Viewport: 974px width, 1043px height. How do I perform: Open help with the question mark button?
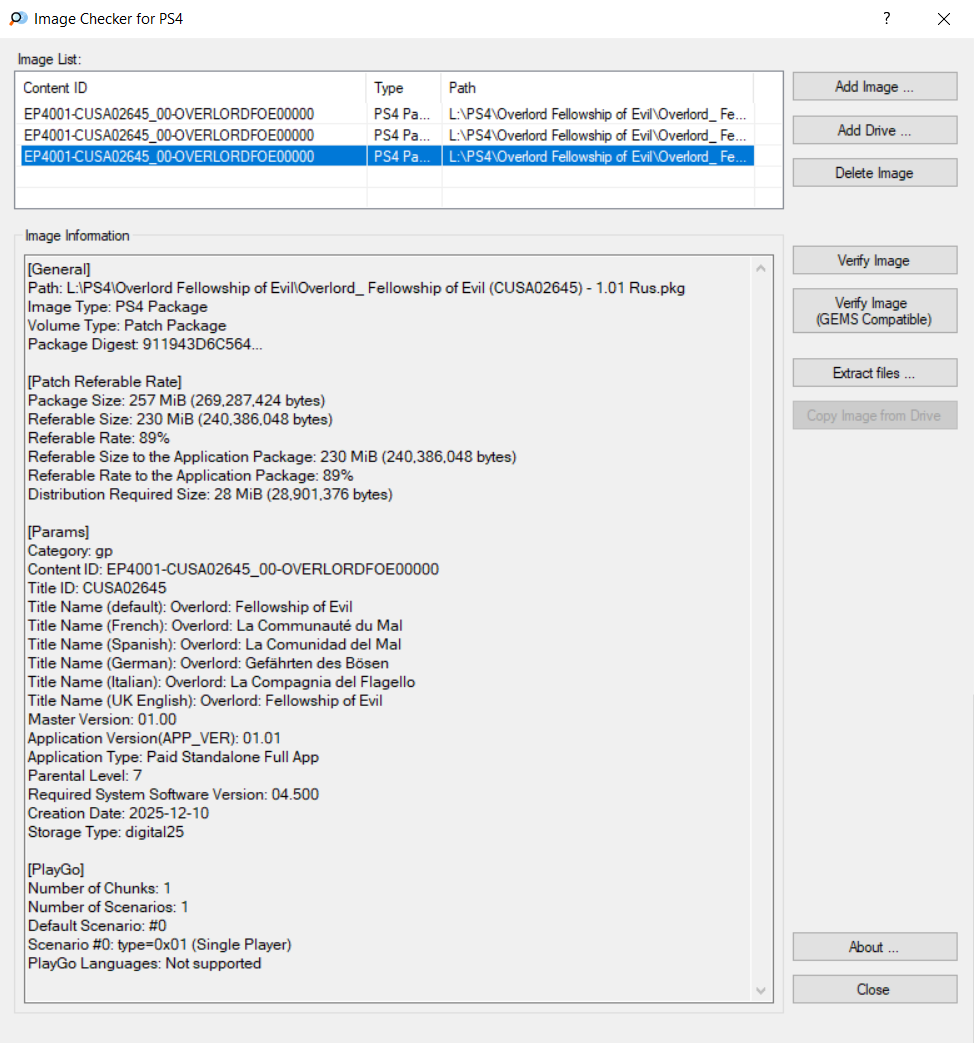886,19
